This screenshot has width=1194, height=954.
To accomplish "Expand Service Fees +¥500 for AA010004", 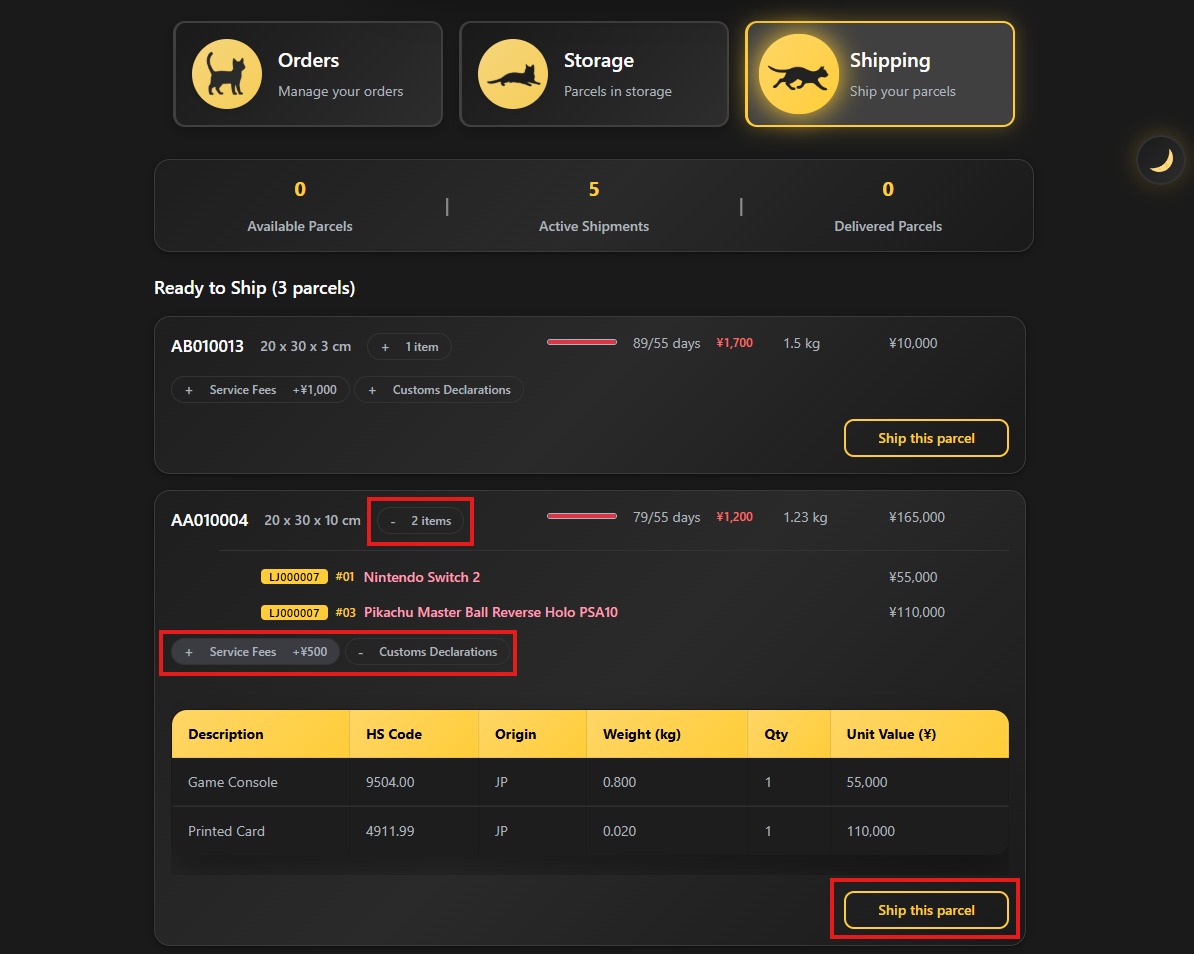I will pyautogui.click(x=256, y=652).
